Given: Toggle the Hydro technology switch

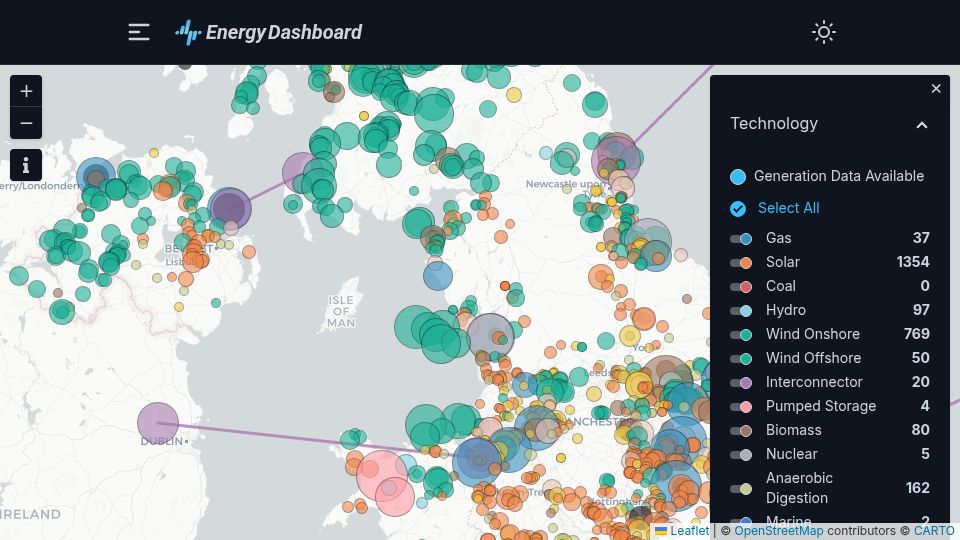Looking at the screenshot, I should click(x=741, y=310).
